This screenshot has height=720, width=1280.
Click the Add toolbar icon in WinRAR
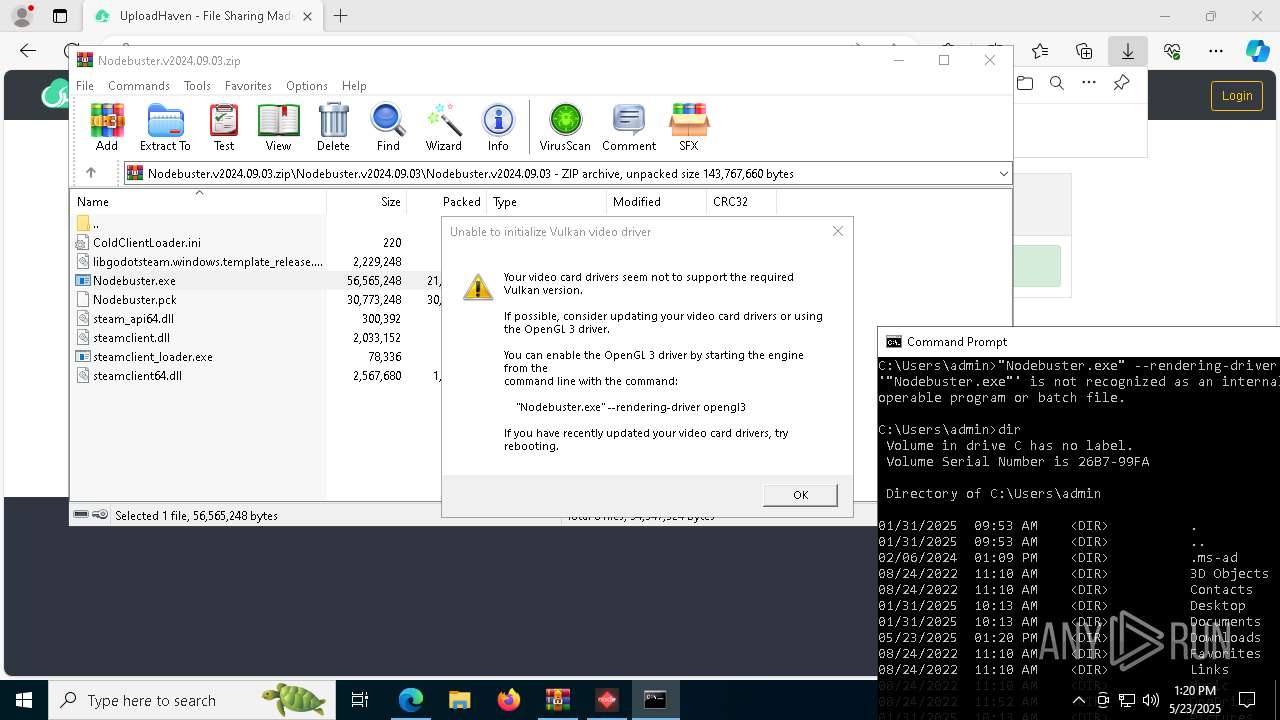[107, 127]
